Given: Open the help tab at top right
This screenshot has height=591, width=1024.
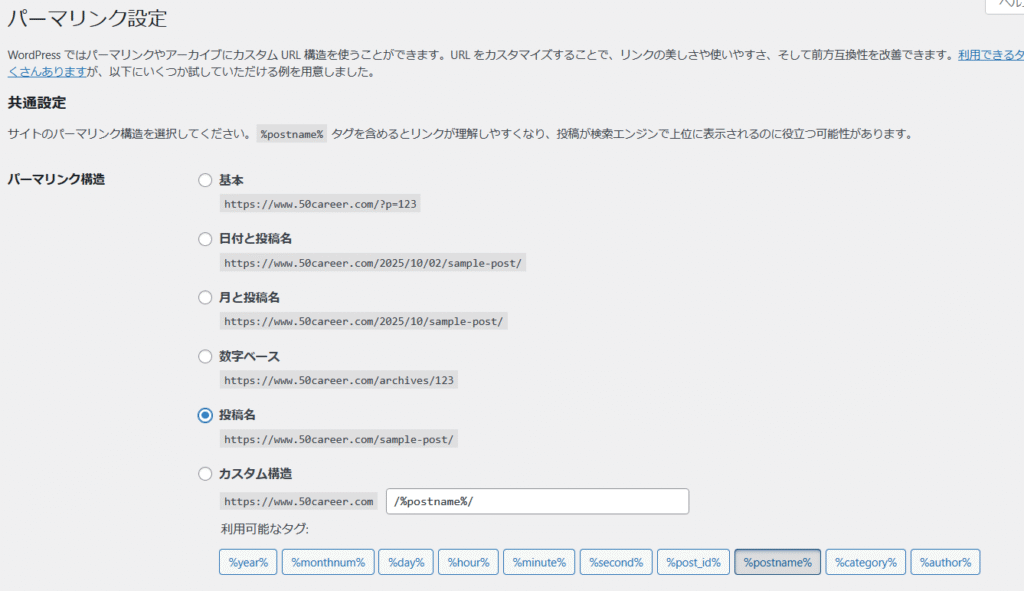Looking at the screenshot, I should (x=1004, y=6).
